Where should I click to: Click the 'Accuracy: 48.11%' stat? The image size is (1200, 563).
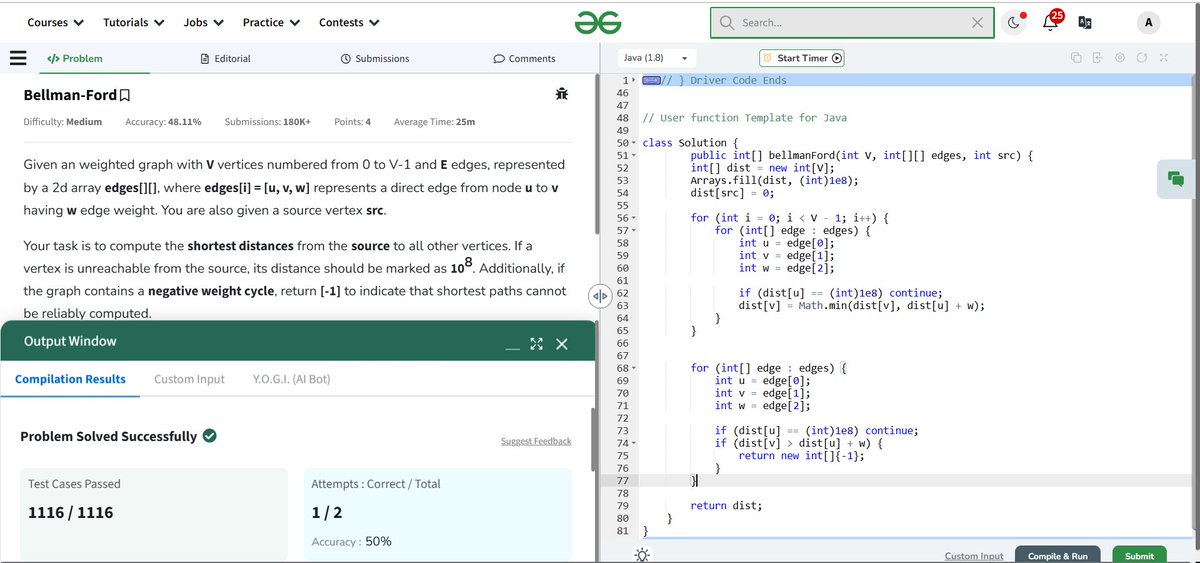click(163, 122)
